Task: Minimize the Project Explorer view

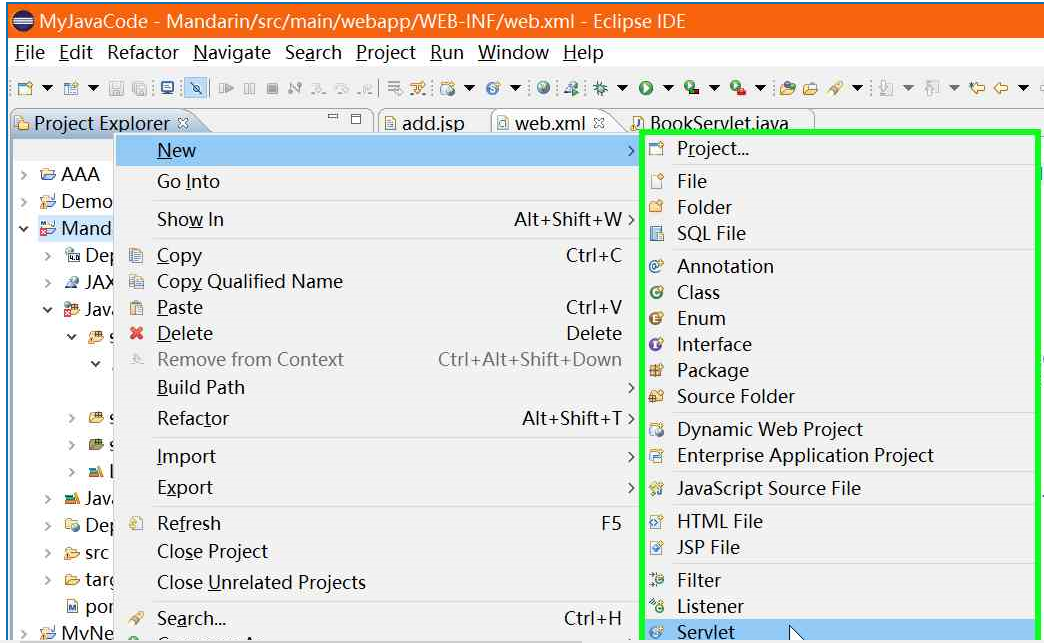Action: [333, 117]
